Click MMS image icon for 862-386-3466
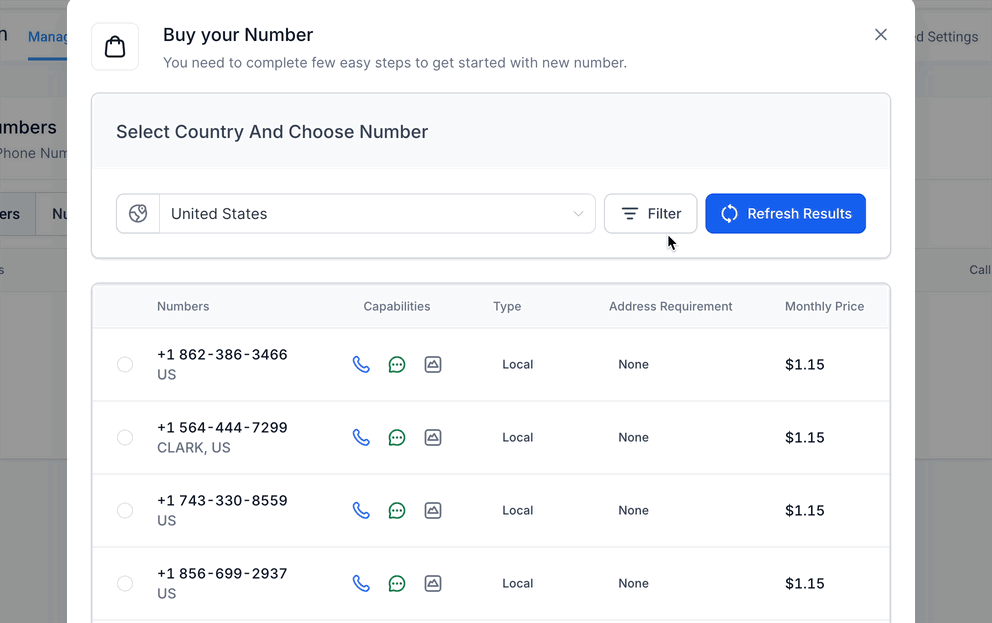 (x=433, y=364)
